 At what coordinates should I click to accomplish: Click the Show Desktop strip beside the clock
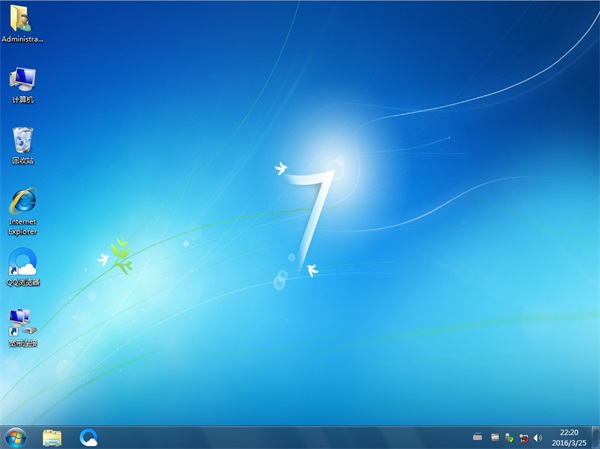(596, 437)
